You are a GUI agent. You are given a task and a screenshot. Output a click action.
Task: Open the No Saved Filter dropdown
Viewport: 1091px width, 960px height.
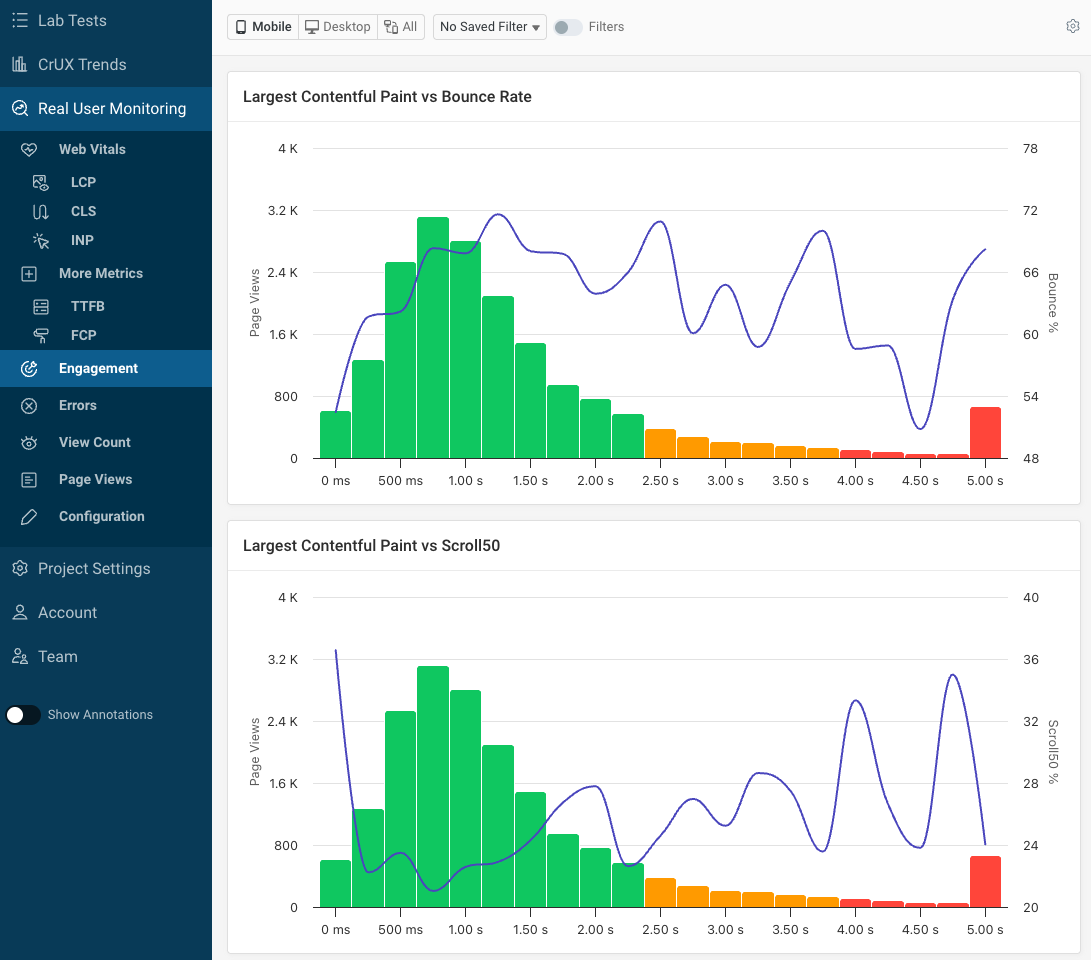tap(489, 27)
